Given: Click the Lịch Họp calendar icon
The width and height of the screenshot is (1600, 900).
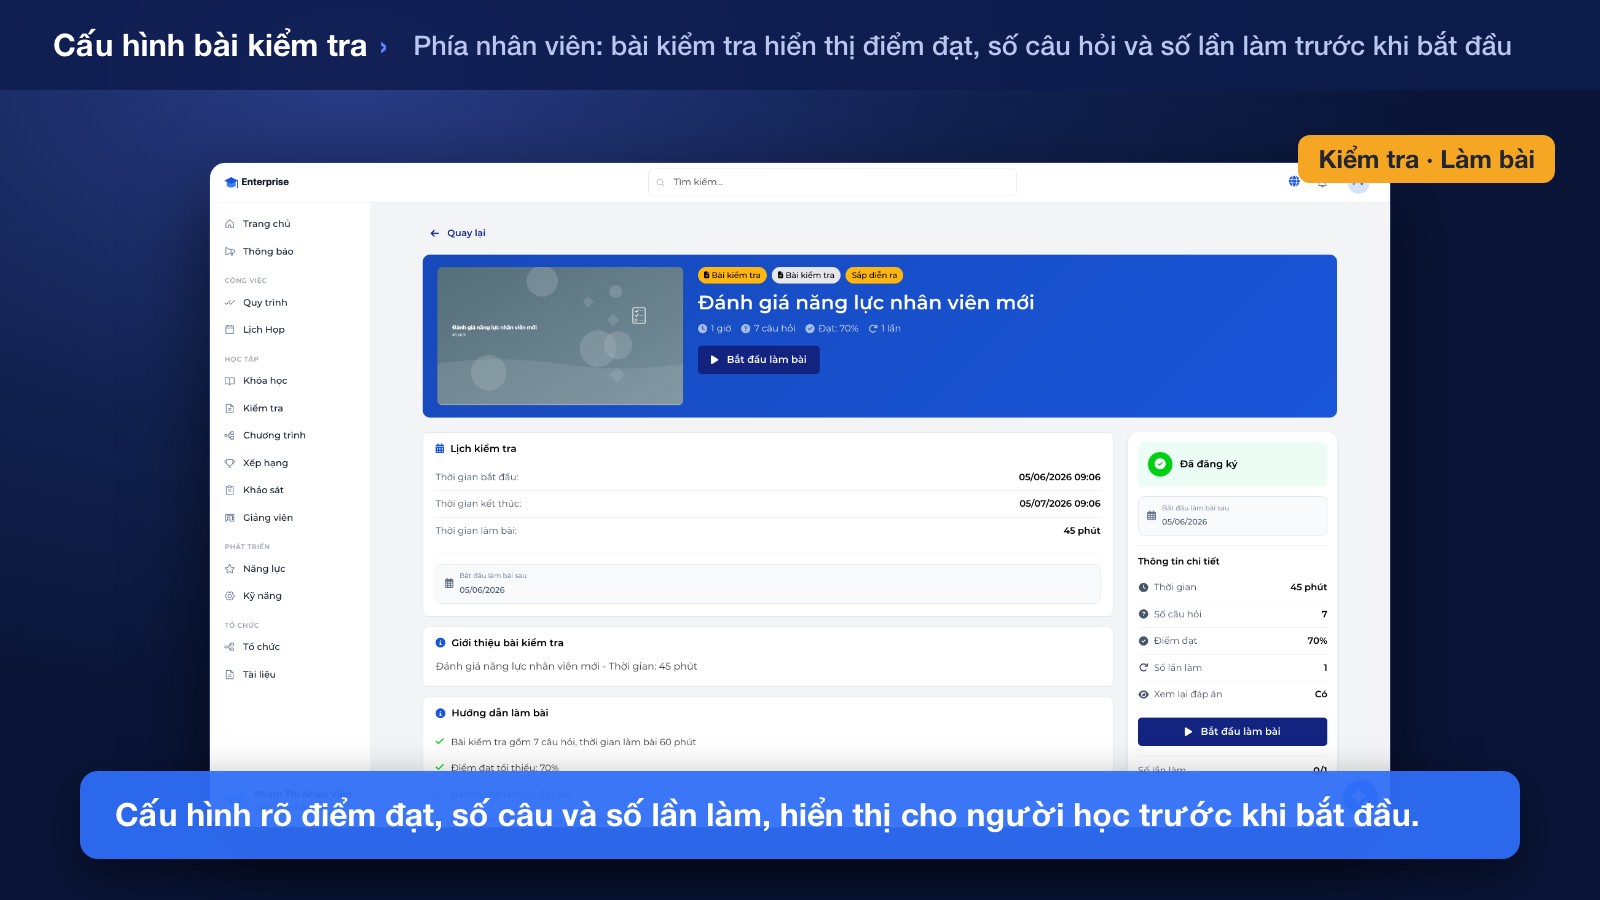Looking at the screenshot, I should point(230,330).
